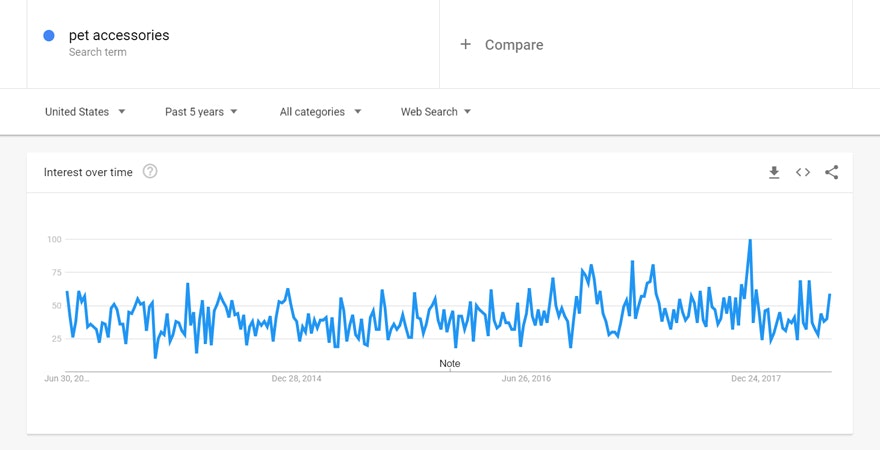The height and width of the screenshot is (450, 880).
Task: Expand the Past 5 years time range
Action: [201, 112]
